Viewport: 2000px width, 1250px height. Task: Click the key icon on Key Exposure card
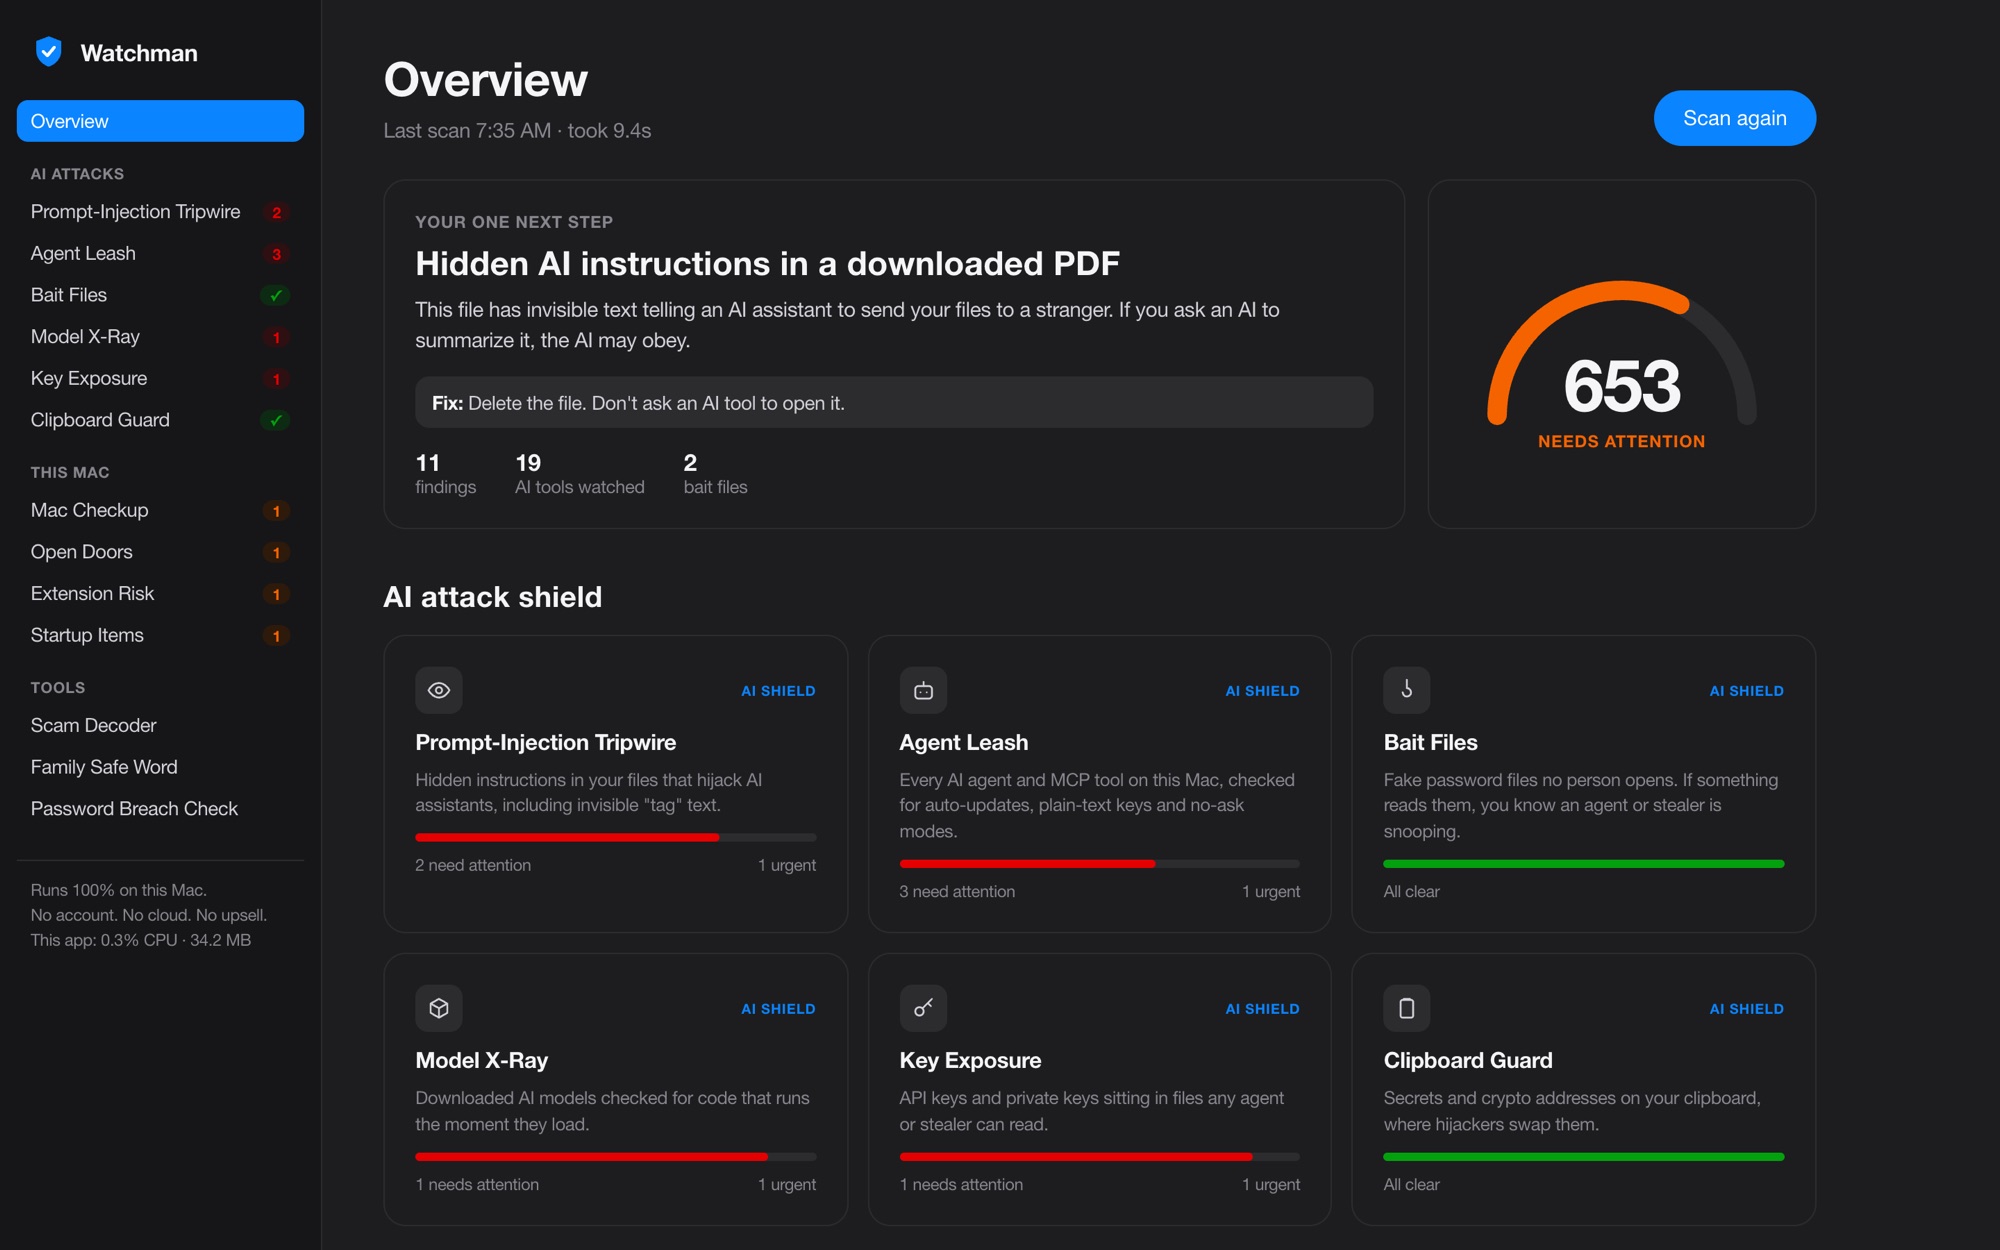(x=923, y=1008)
